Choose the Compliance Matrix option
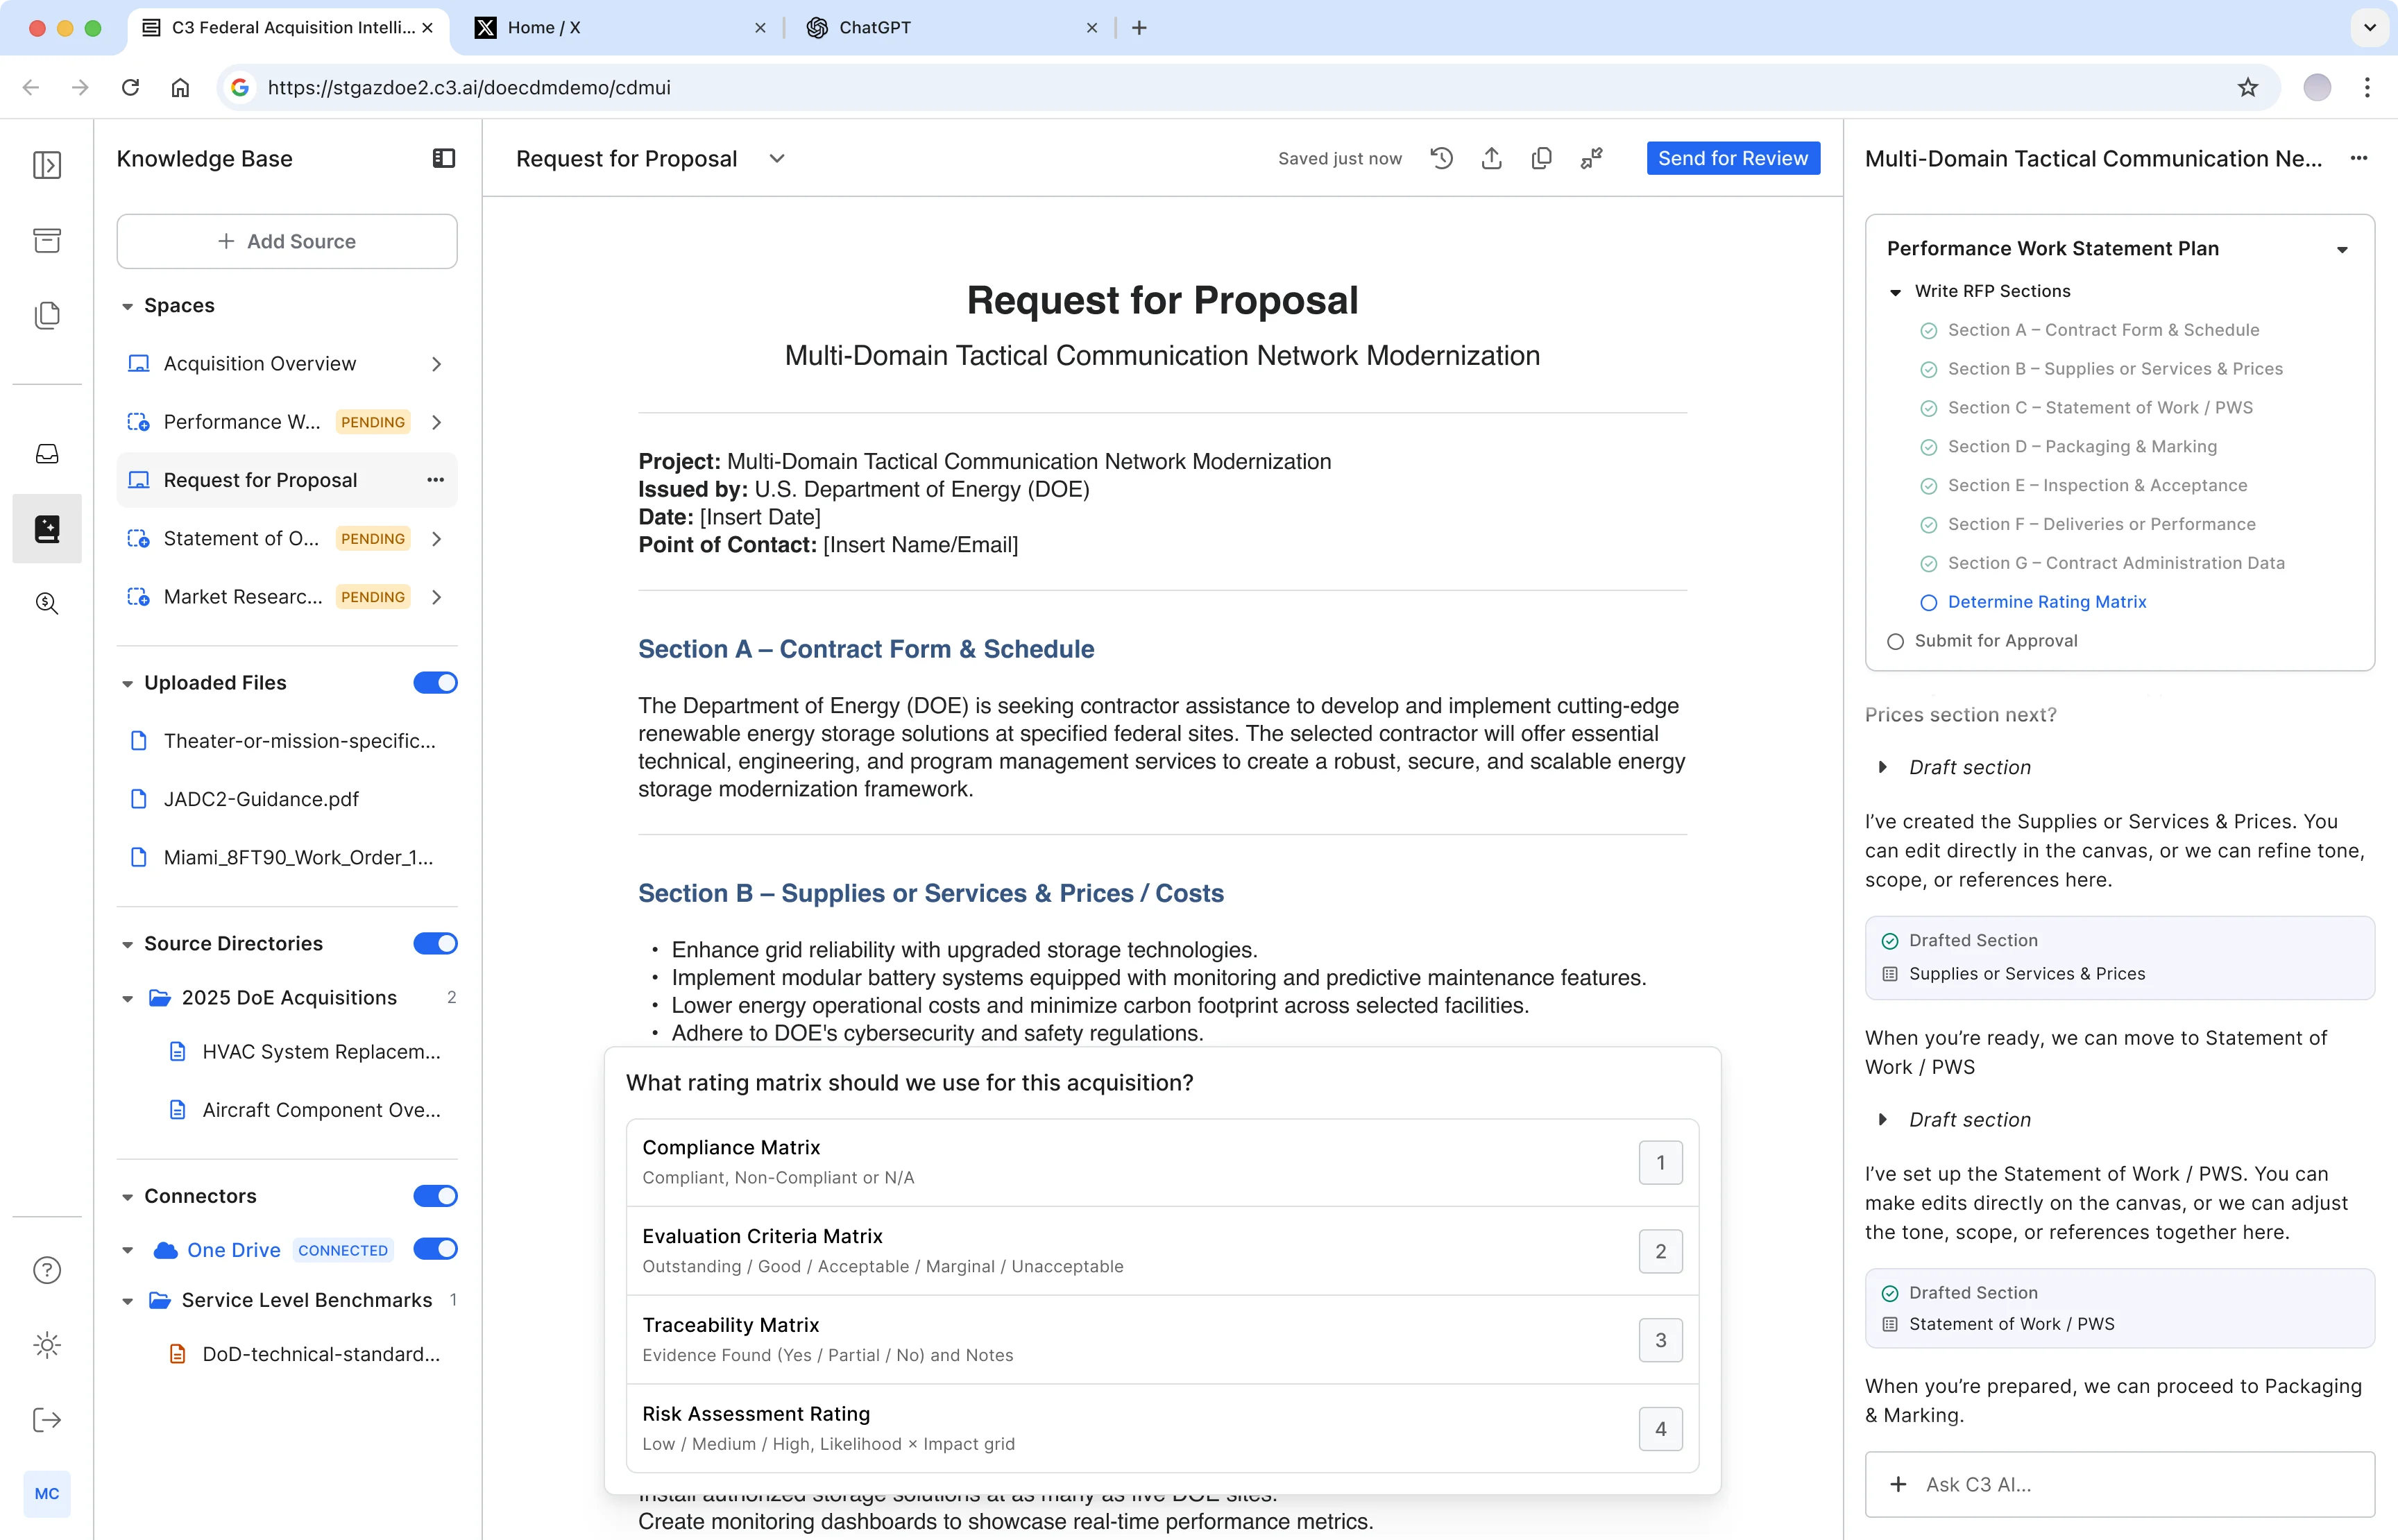 click(1162, 1162)
